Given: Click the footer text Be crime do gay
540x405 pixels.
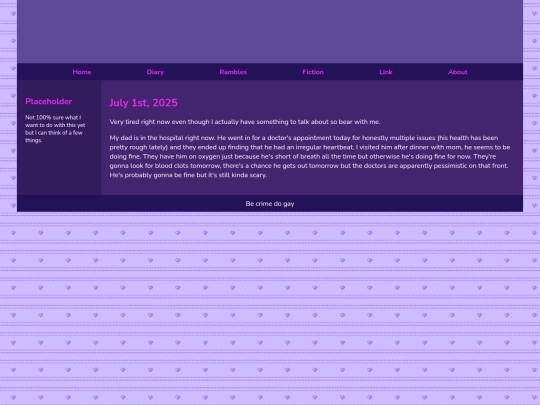Looking at the screenshot, I should click(270, 204).
